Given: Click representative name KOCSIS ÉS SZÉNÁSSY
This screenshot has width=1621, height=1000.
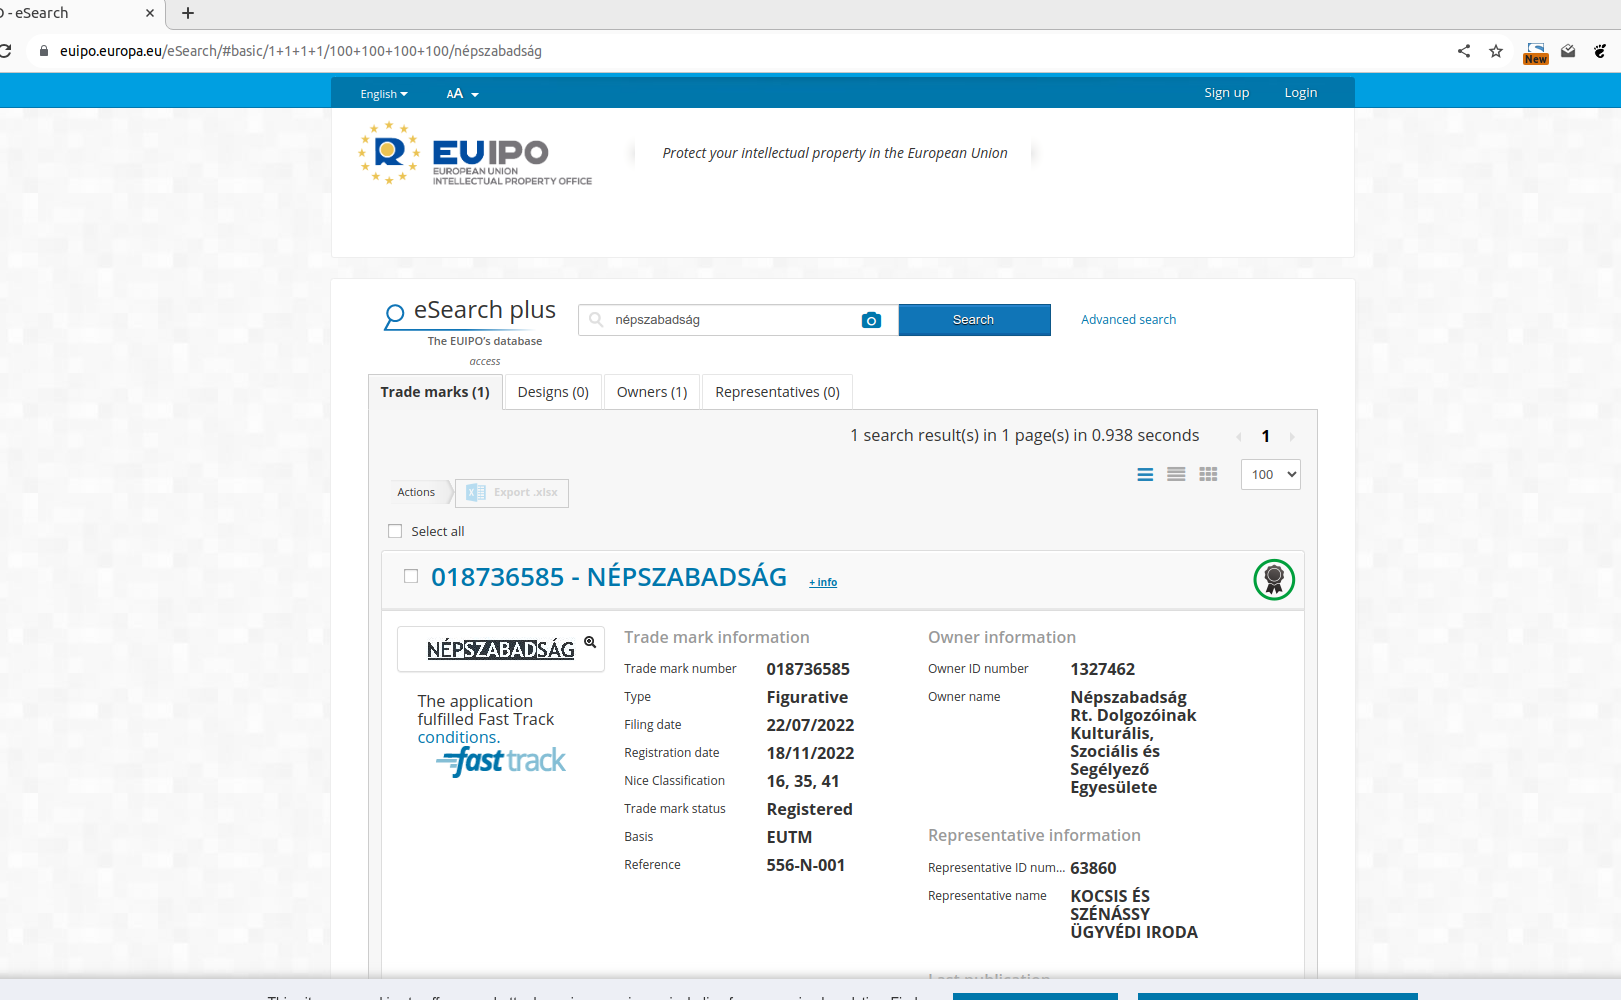Looking at the screenshot, I should tap(1134, 914).
